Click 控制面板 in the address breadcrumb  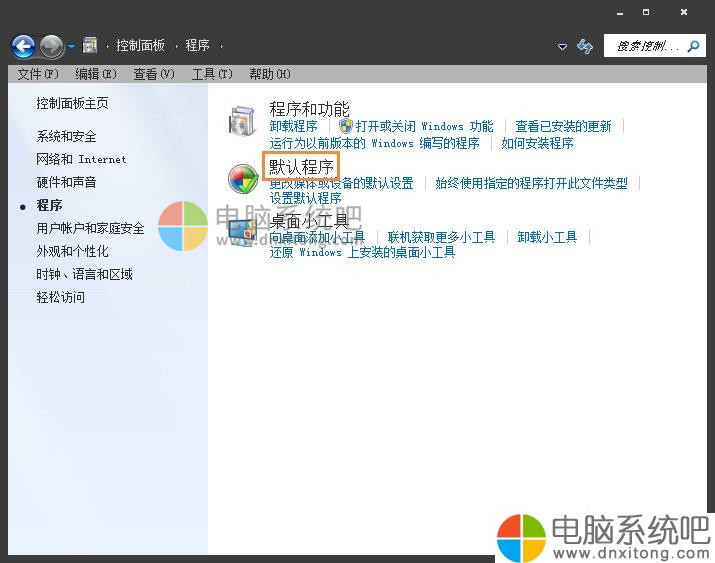coord(140,45)
